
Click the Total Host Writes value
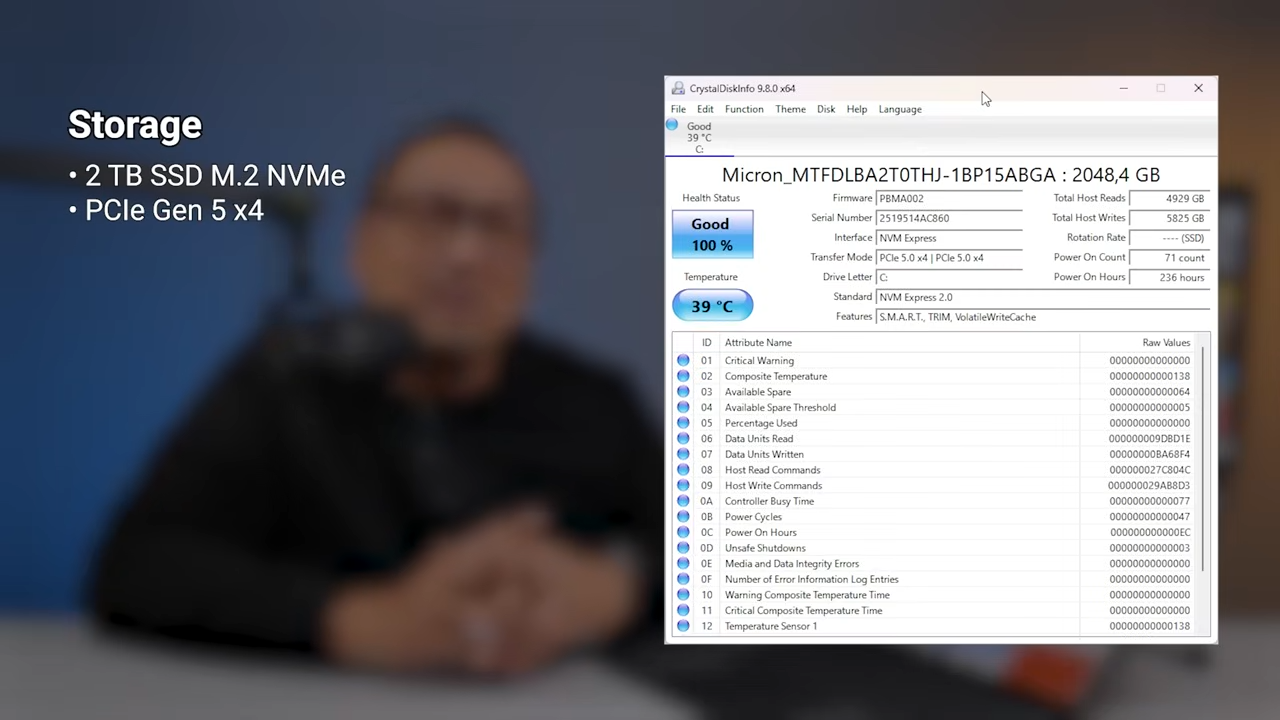1169,218
